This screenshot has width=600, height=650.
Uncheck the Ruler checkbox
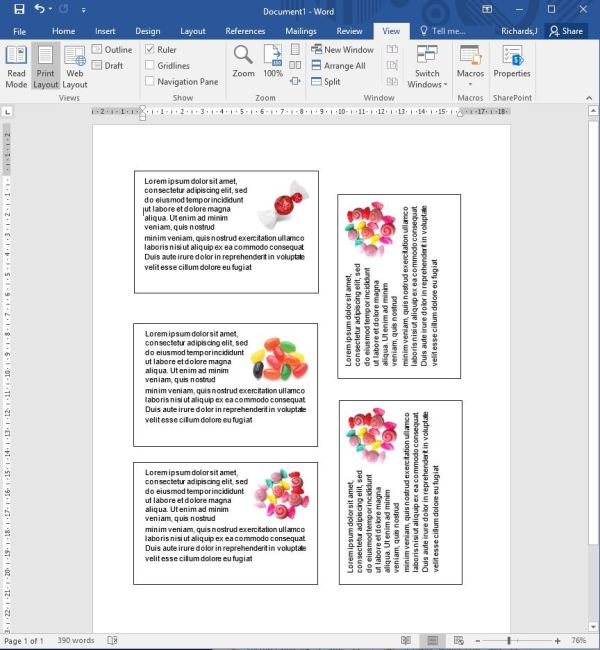(150, 49)
